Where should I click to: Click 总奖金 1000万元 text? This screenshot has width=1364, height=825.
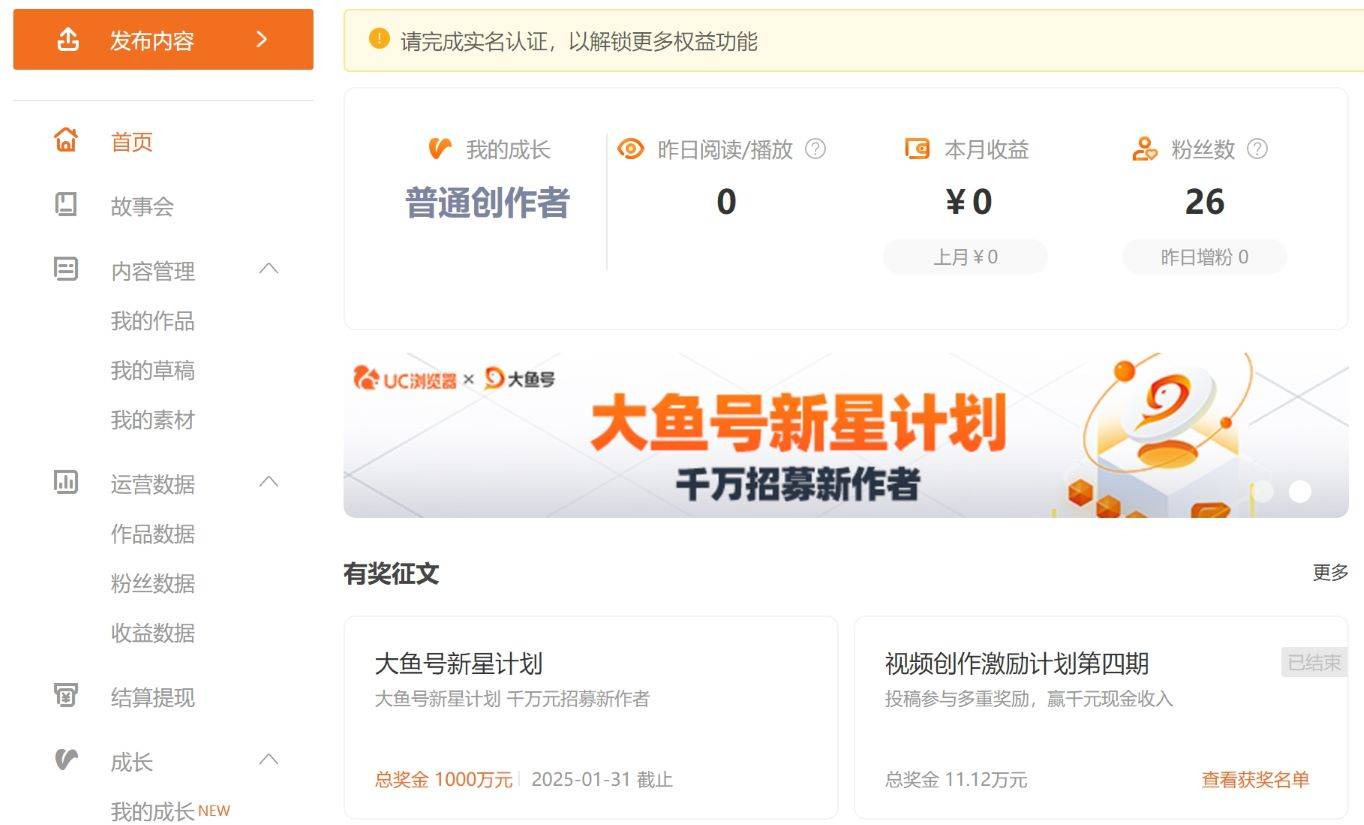tap(443, 779)
